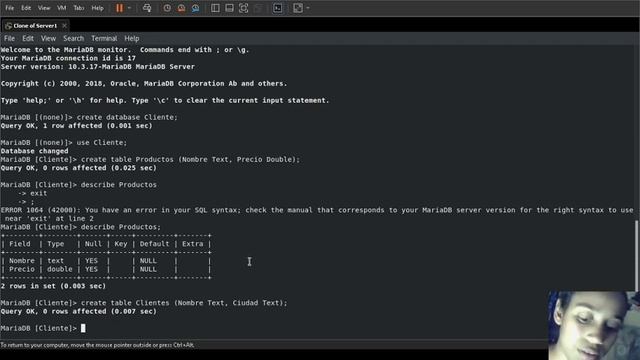Click the 'To return to your computer' status message
640x360 pixels.
[97, 345]
